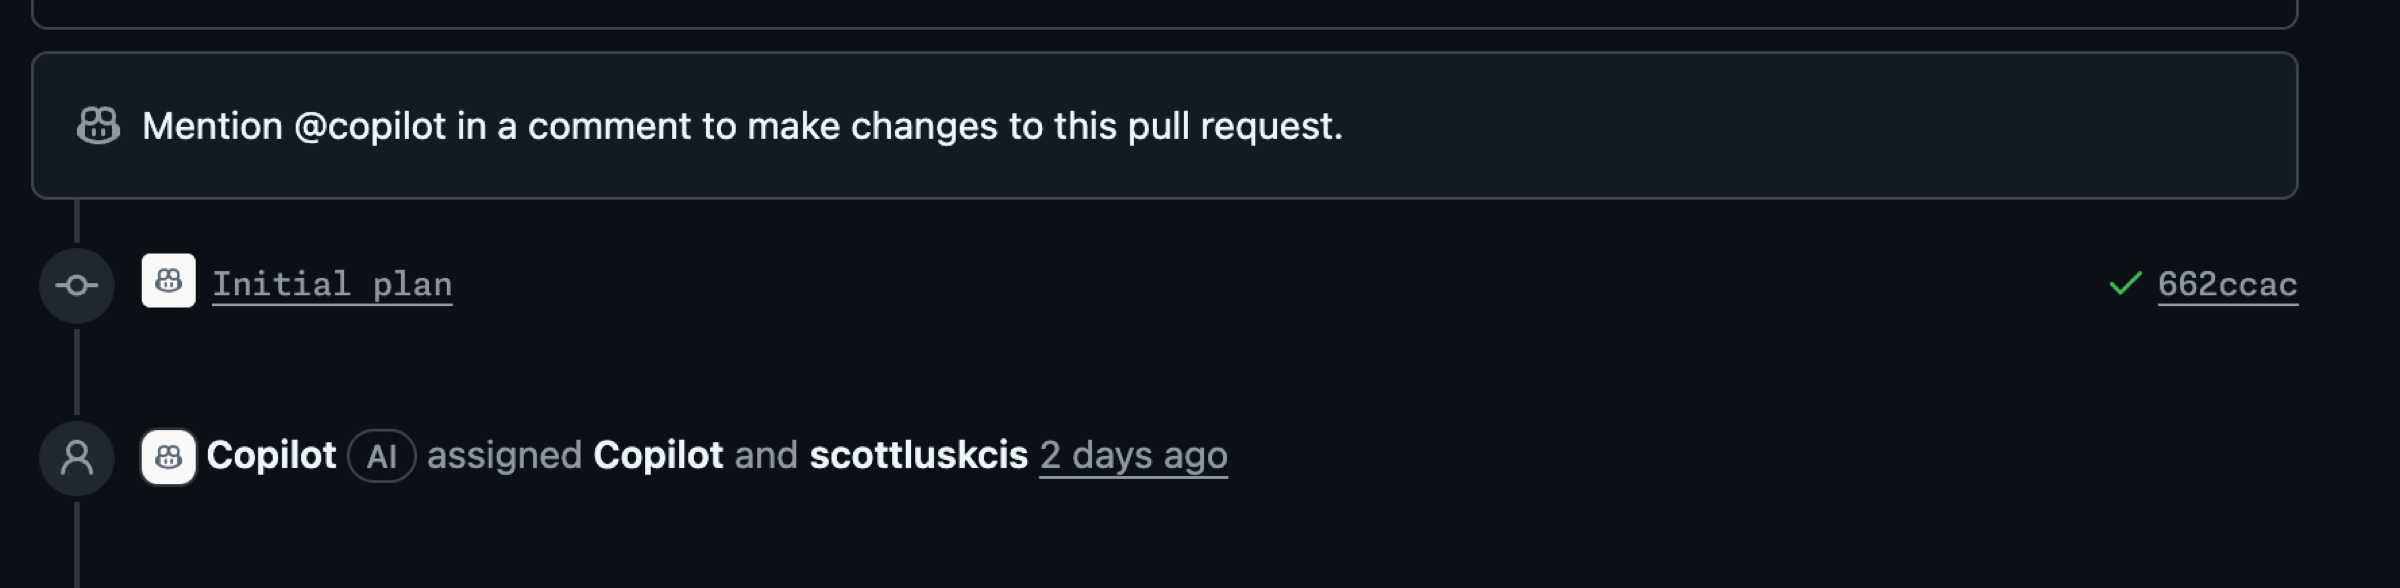Click the green check mark status icon
The height and width of the screenshot is (588, 2400).
click(x=2125, y=284)
